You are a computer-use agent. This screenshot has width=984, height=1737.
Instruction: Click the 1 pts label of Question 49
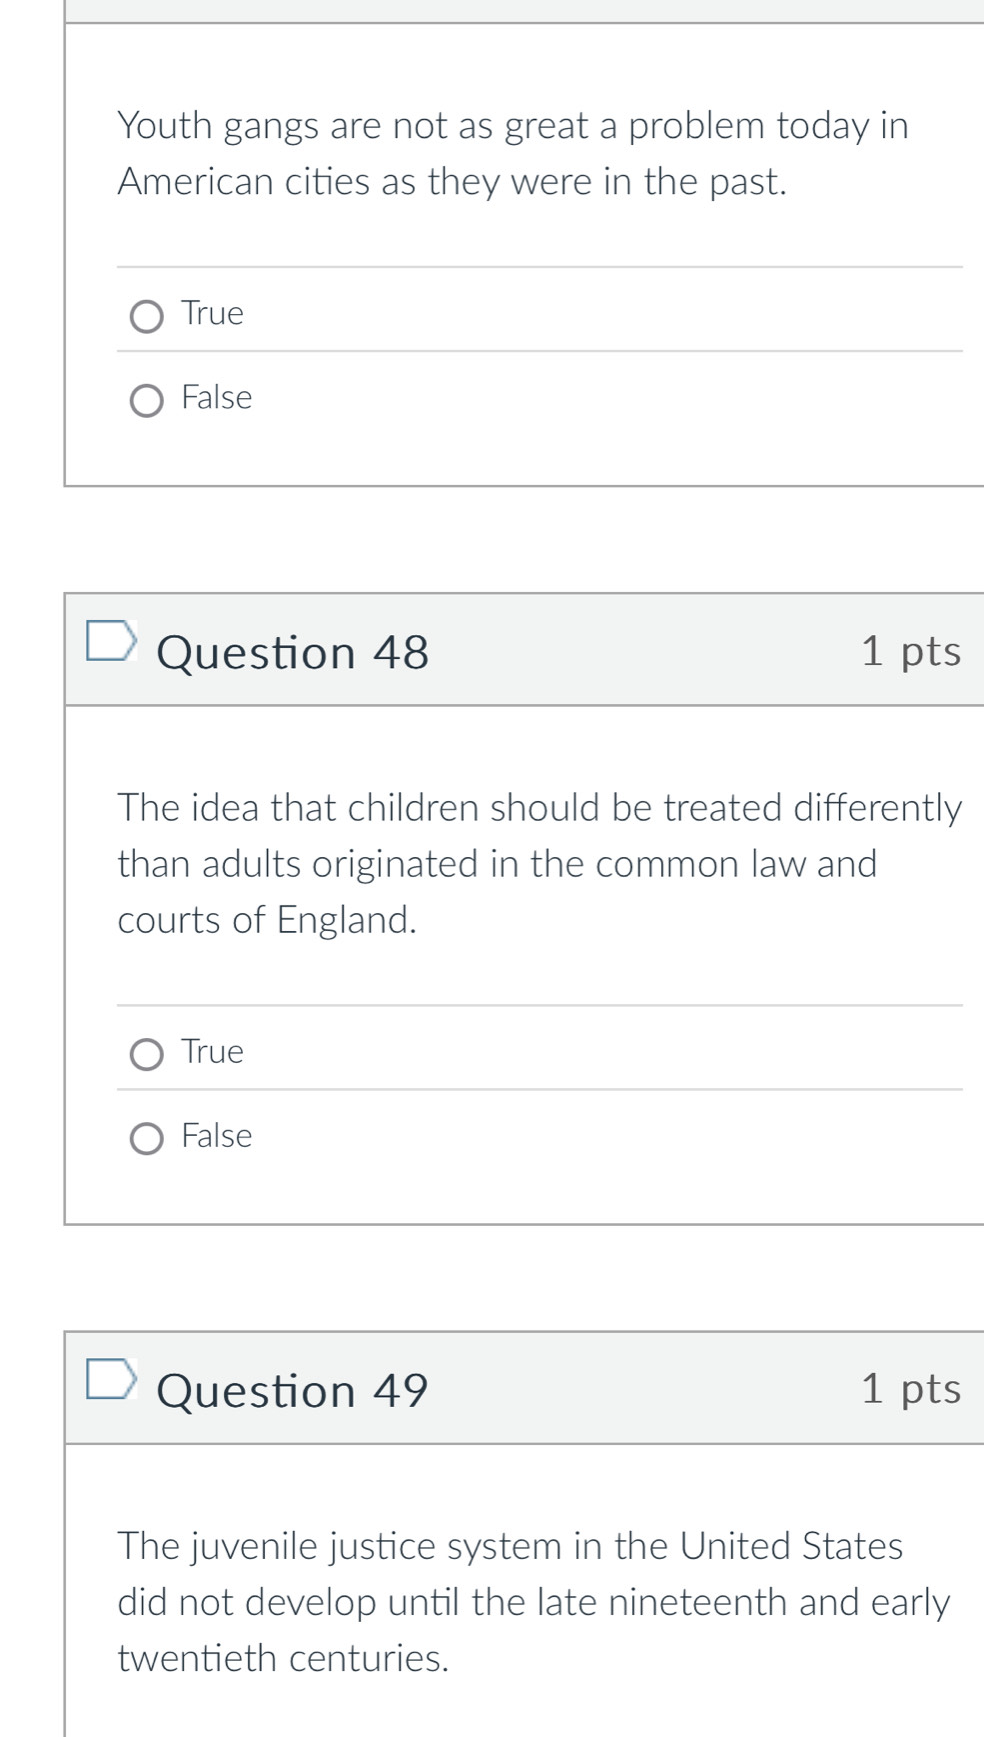pyautogui.click(x=911, y=1389)
